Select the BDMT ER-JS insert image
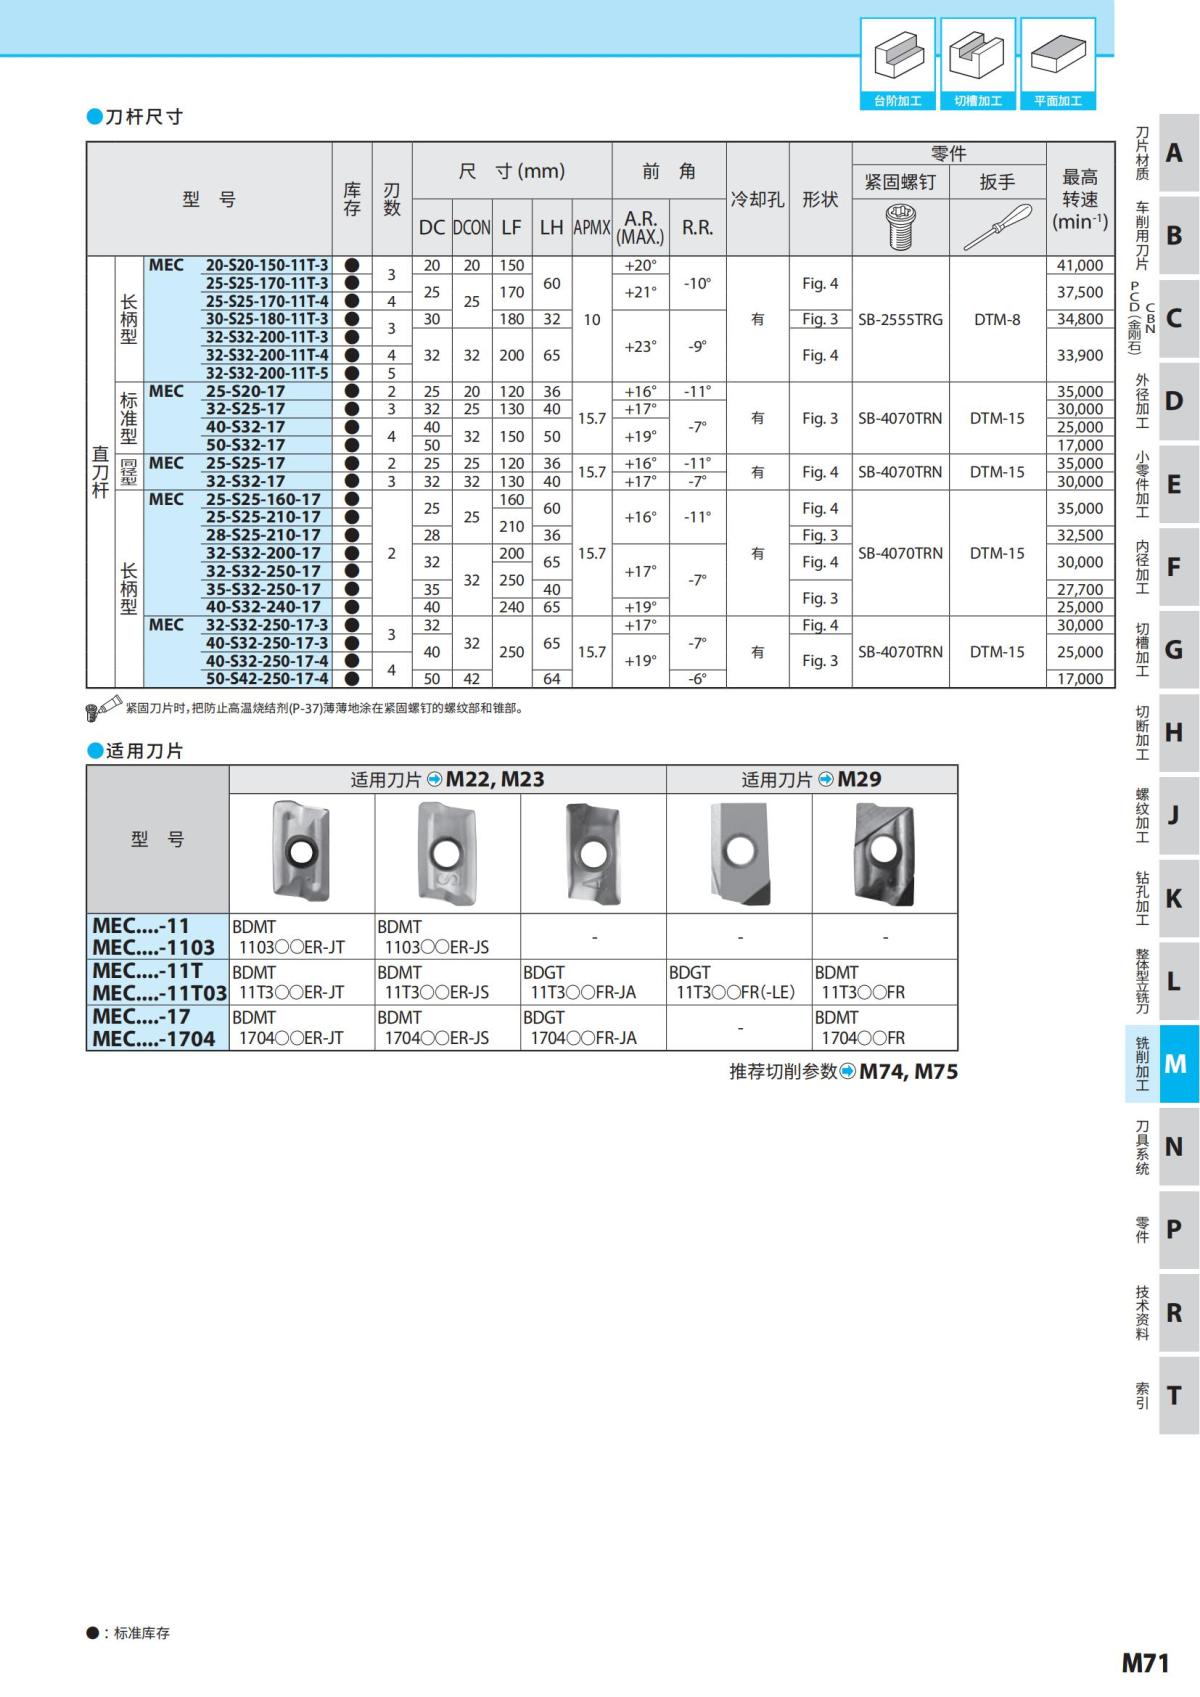This screenshot has width=1200, height=1697. (446, 852)
